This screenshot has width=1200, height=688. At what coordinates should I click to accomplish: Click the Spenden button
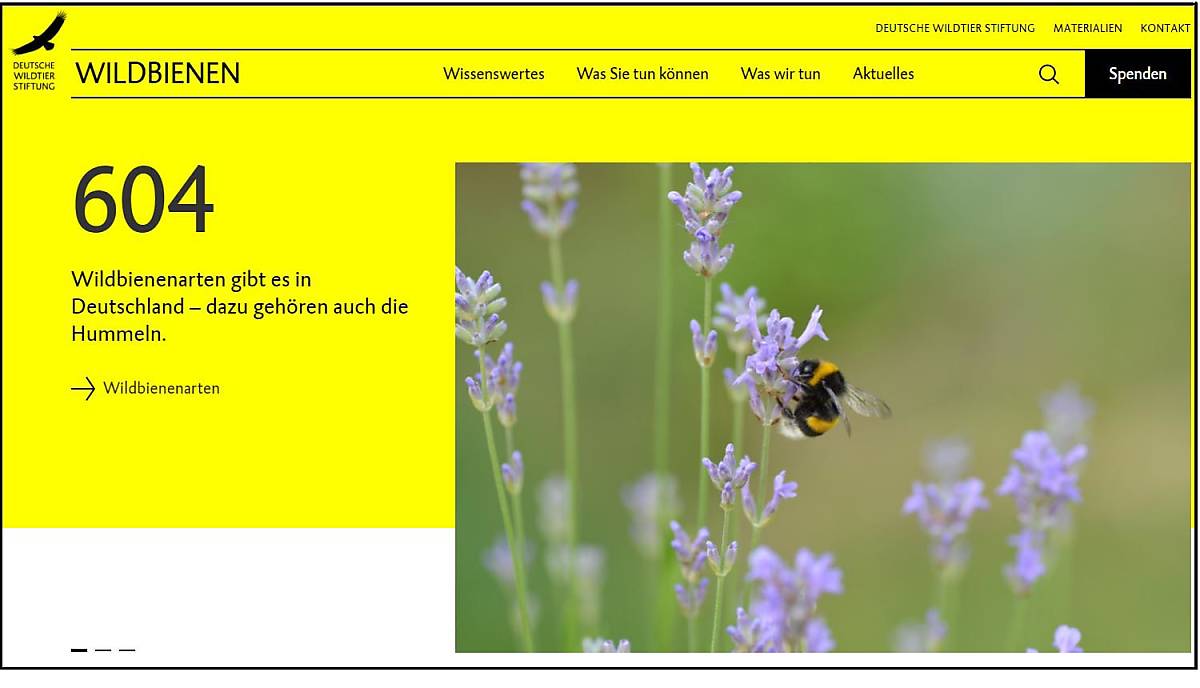pos(1138,74)
